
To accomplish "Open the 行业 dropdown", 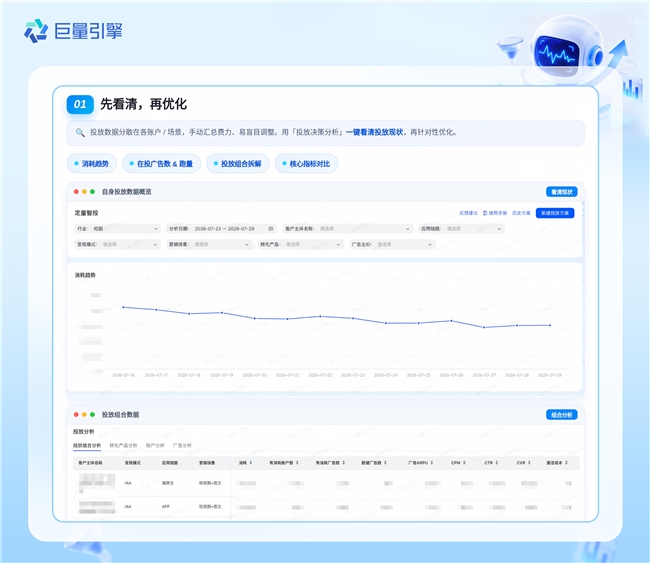I will (117, 228).
